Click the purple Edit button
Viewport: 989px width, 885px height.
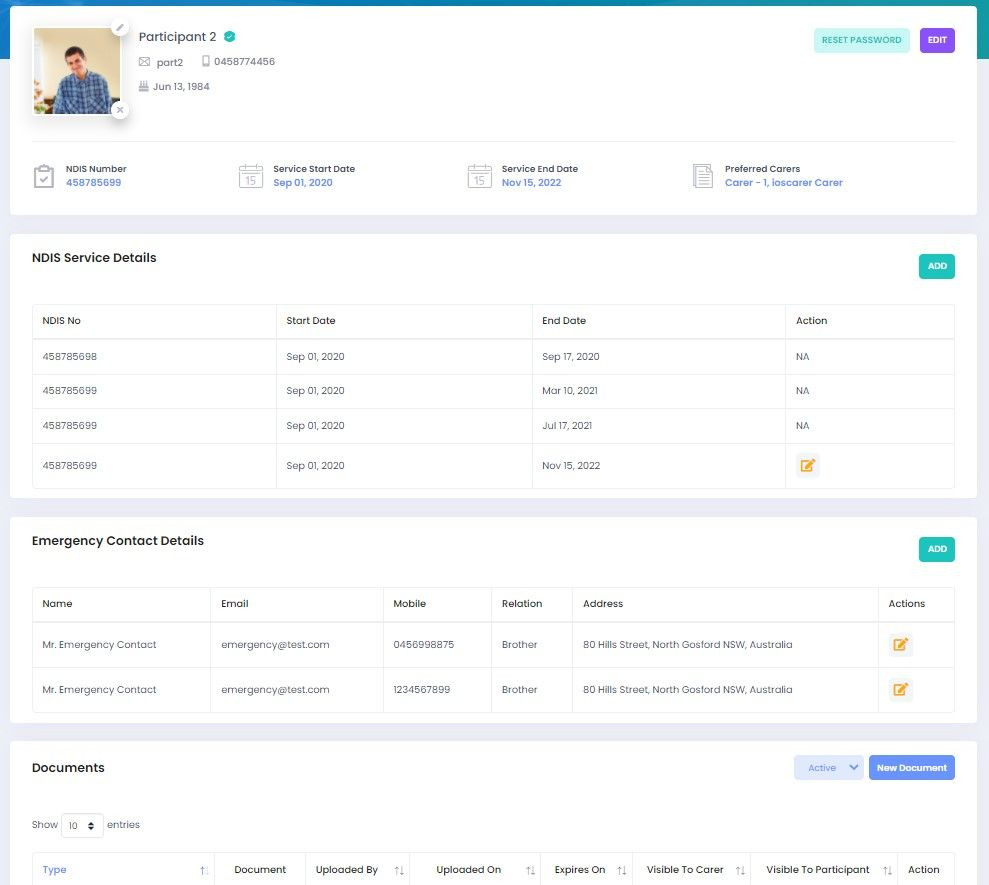click(x=937, y=40)
